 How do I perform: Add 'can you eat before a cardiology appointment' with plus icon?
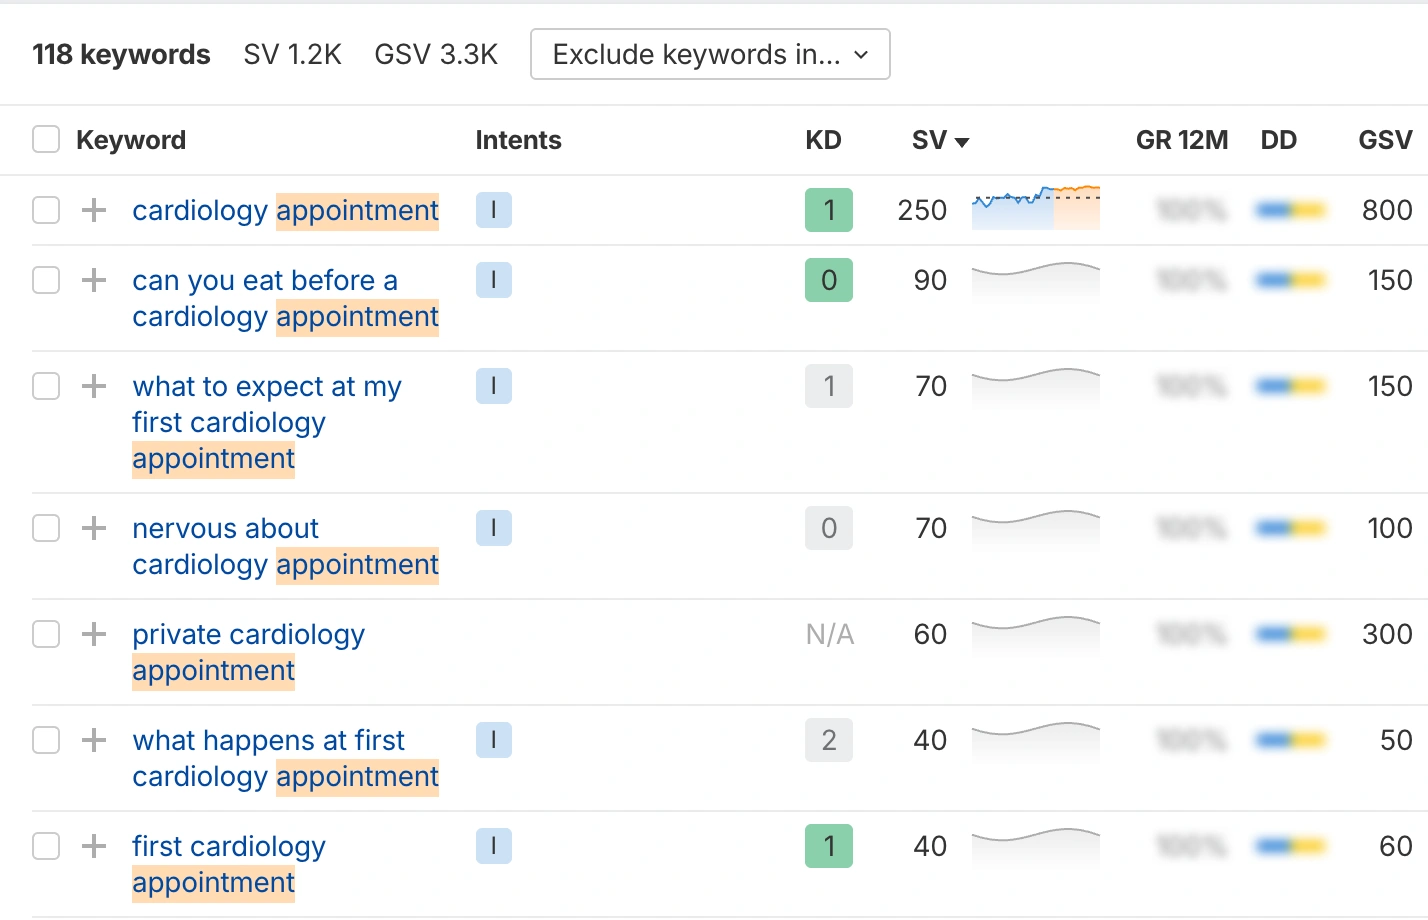tap(94, 280)
